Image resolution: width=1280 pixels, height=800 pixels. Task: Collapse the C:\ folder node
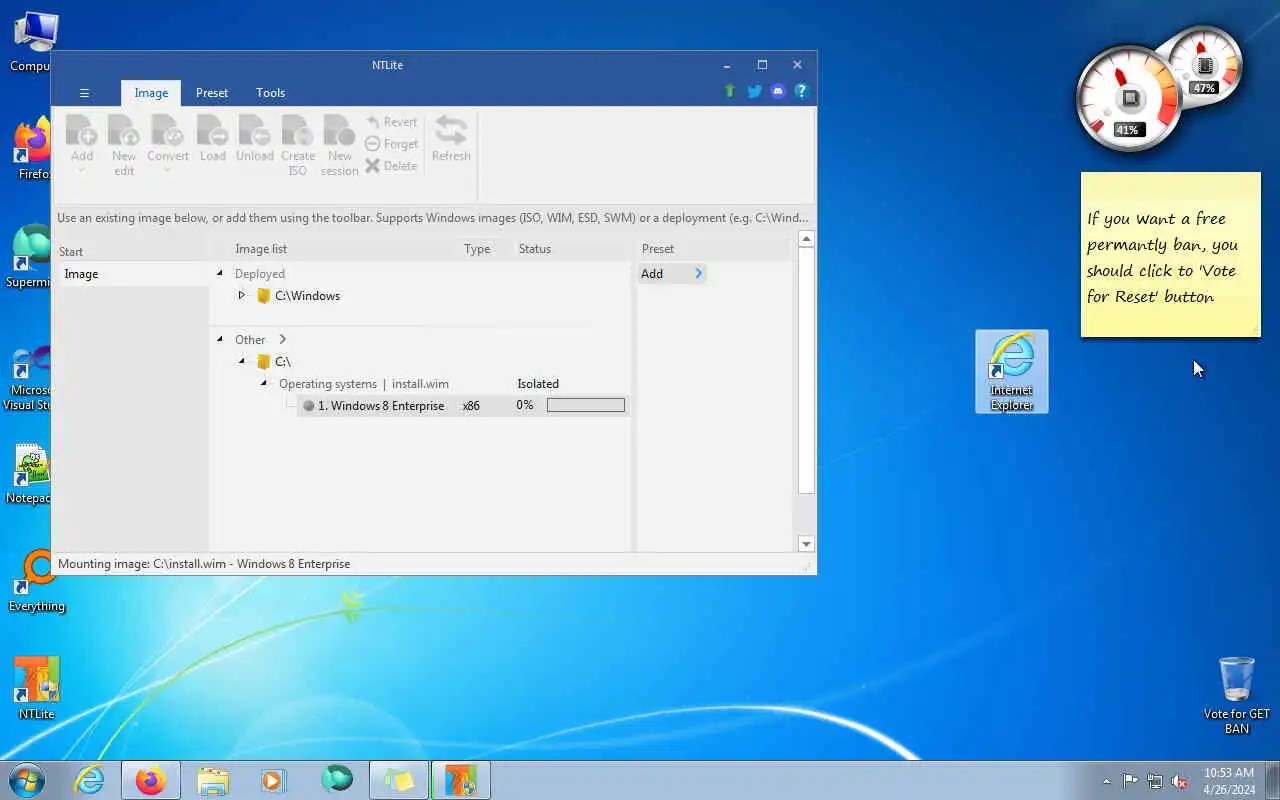pyautogui.click(x=242, y=361)
